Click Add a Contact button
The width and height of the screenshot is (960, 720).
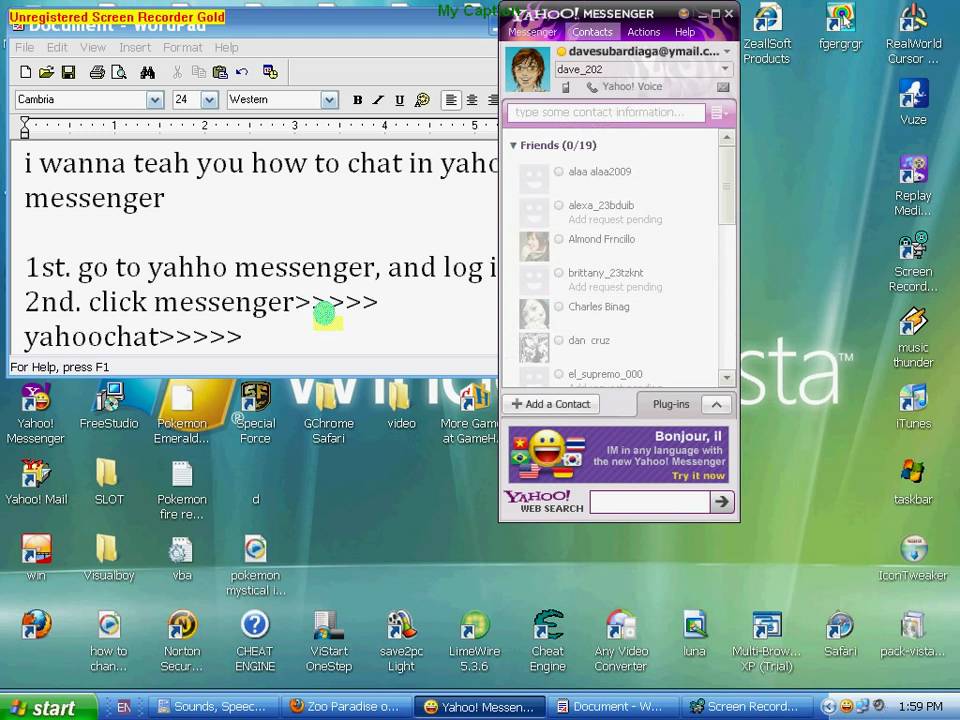tap(551, 404)
